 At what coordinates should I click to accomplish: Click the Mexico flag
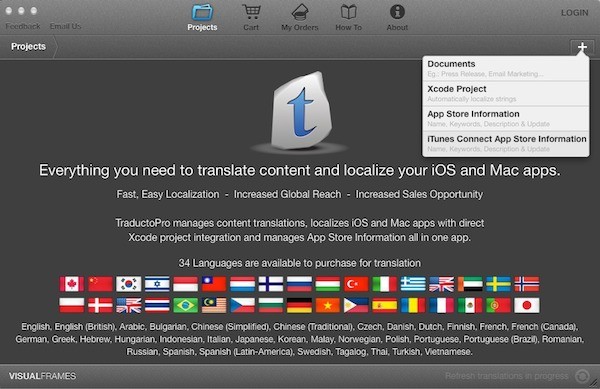click(470, 306)
